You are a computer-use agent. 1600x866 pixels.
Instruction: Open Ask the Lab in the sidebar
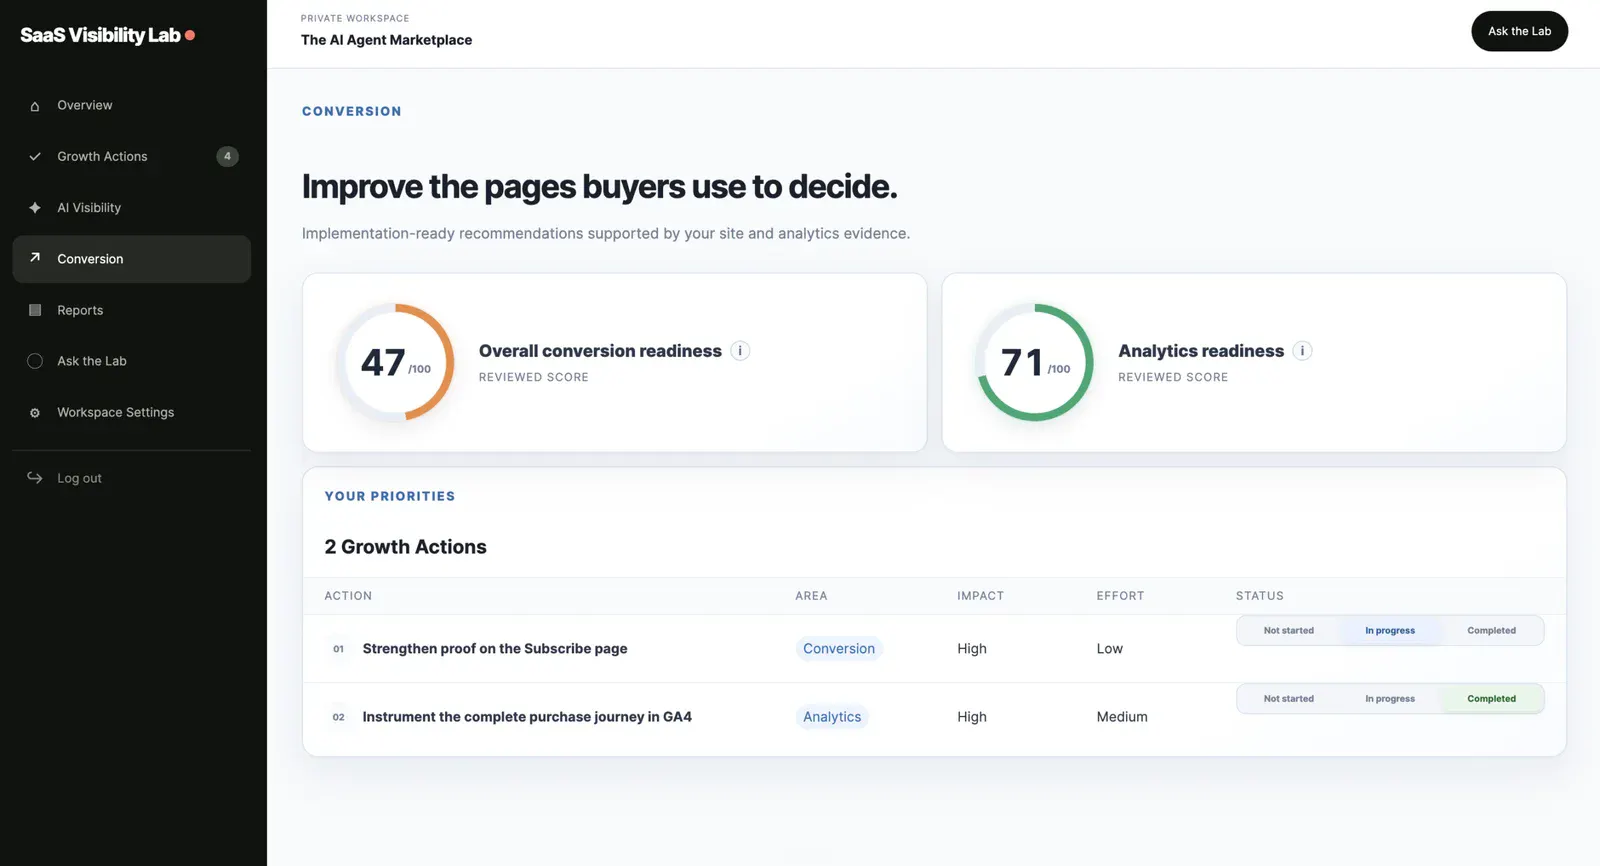(132, 361)
